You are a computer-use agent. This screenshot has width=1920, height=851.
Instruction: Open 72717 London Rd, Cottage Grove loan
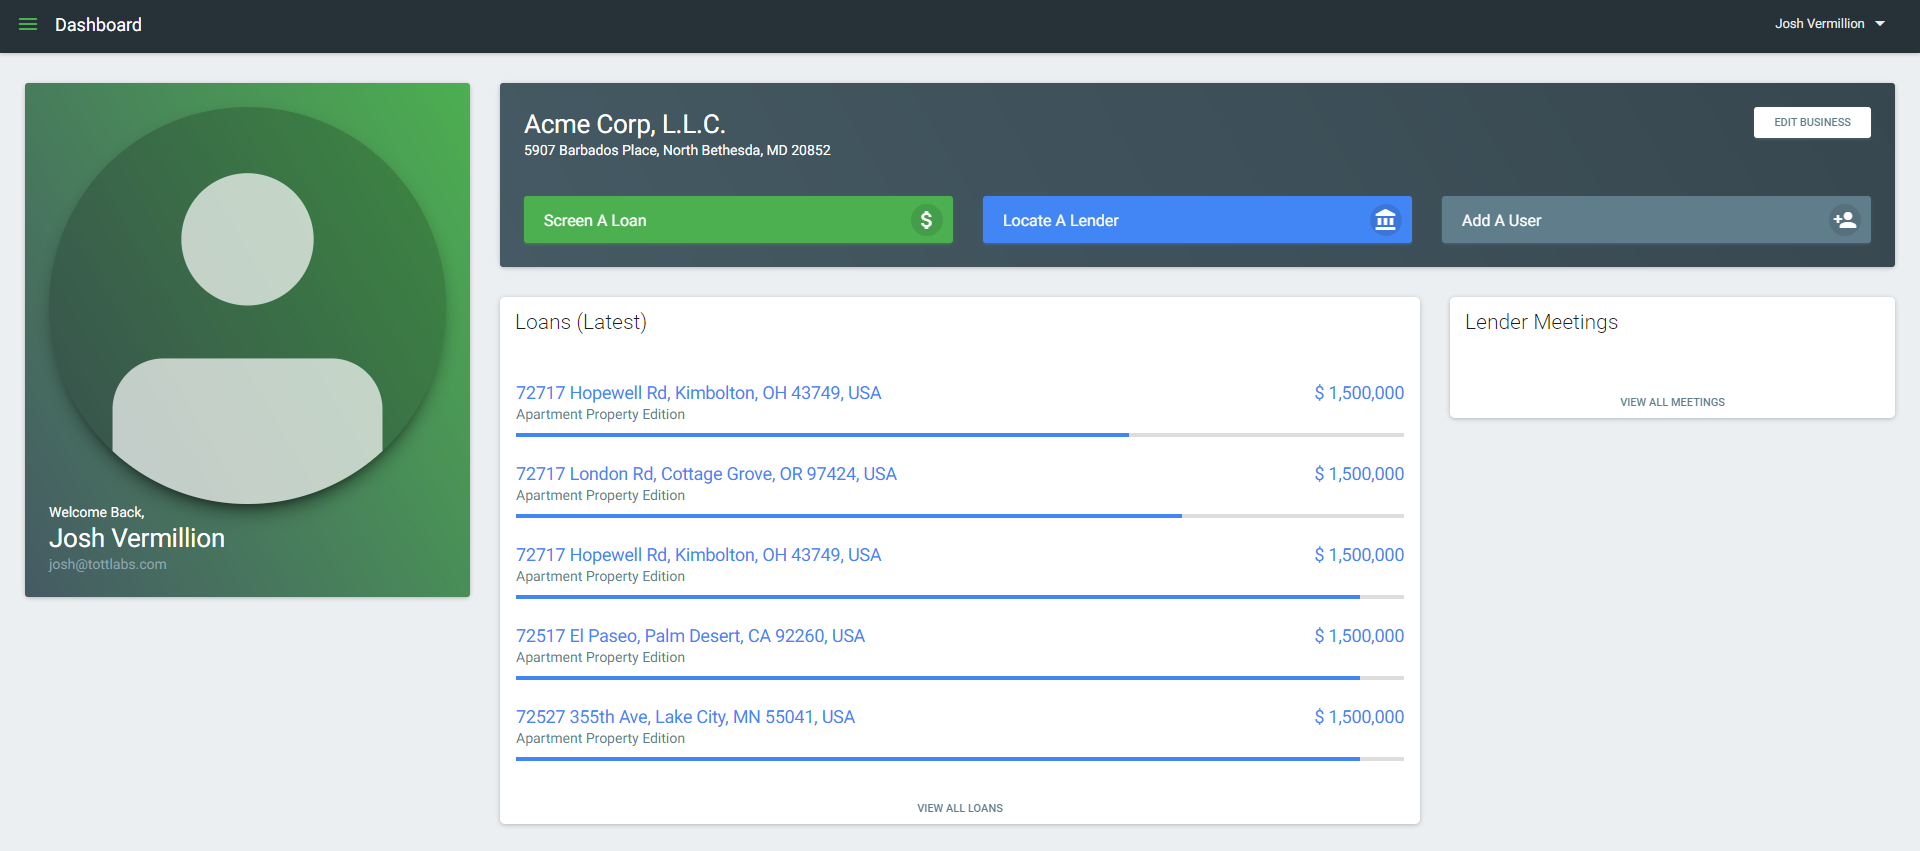click(706, 474)
